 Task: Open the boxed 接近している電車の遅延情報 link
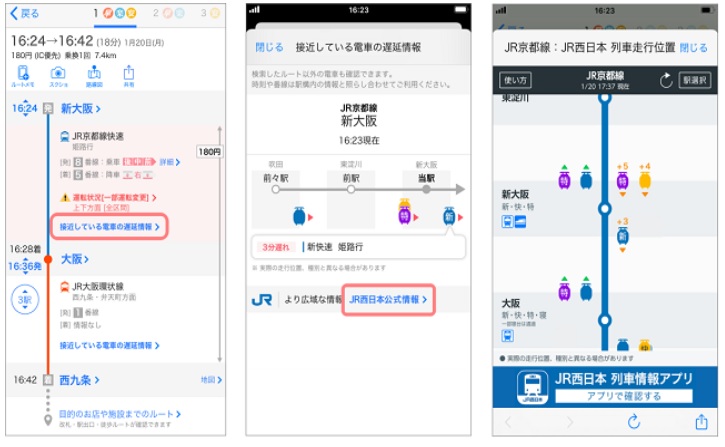109,227
